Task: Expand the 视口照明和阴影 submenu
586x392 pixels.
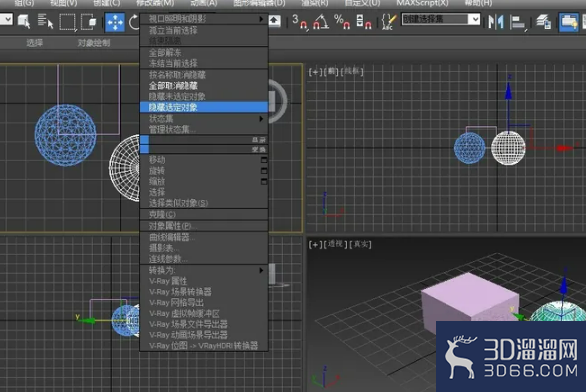Action: 204,19
